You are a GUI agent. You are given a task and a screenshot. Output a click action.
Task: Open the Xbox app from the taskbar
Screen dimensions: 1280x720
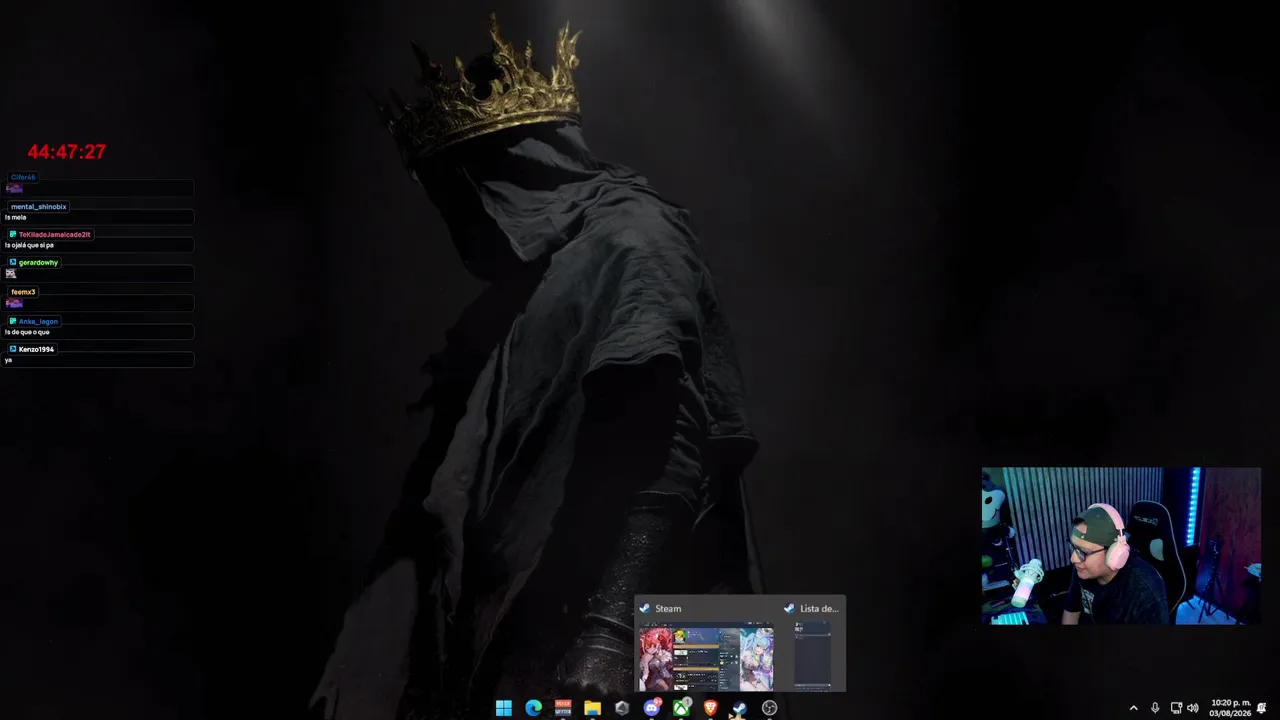point(681,708)
